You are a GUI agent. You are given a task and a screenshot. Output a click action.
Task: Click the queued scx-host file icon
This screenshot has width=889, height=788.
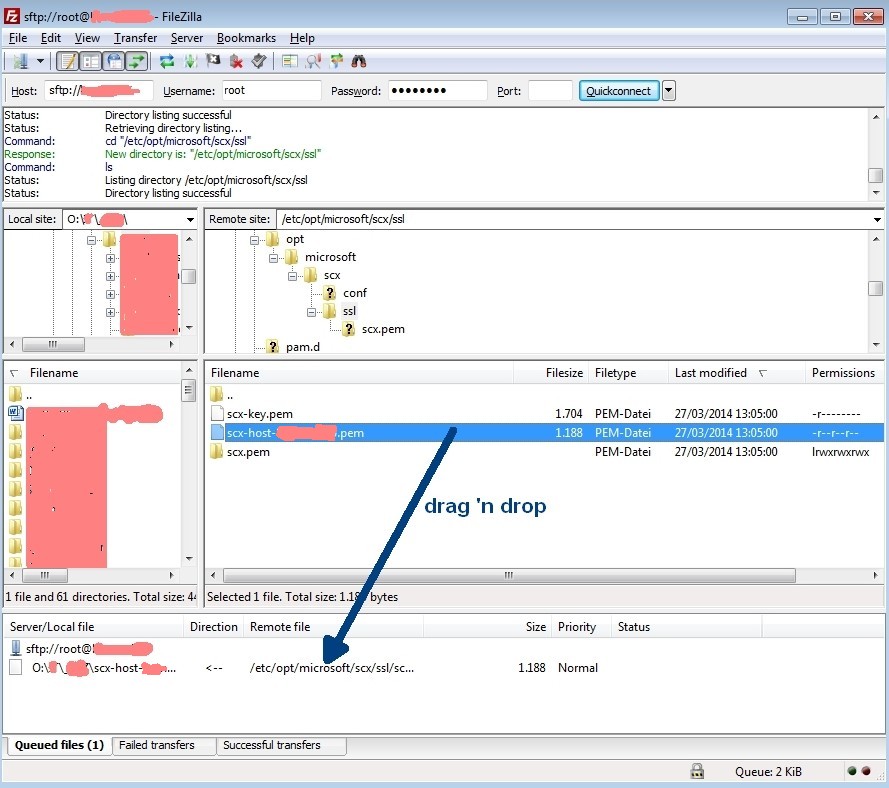pyautogui.click(x=16, y=667)
